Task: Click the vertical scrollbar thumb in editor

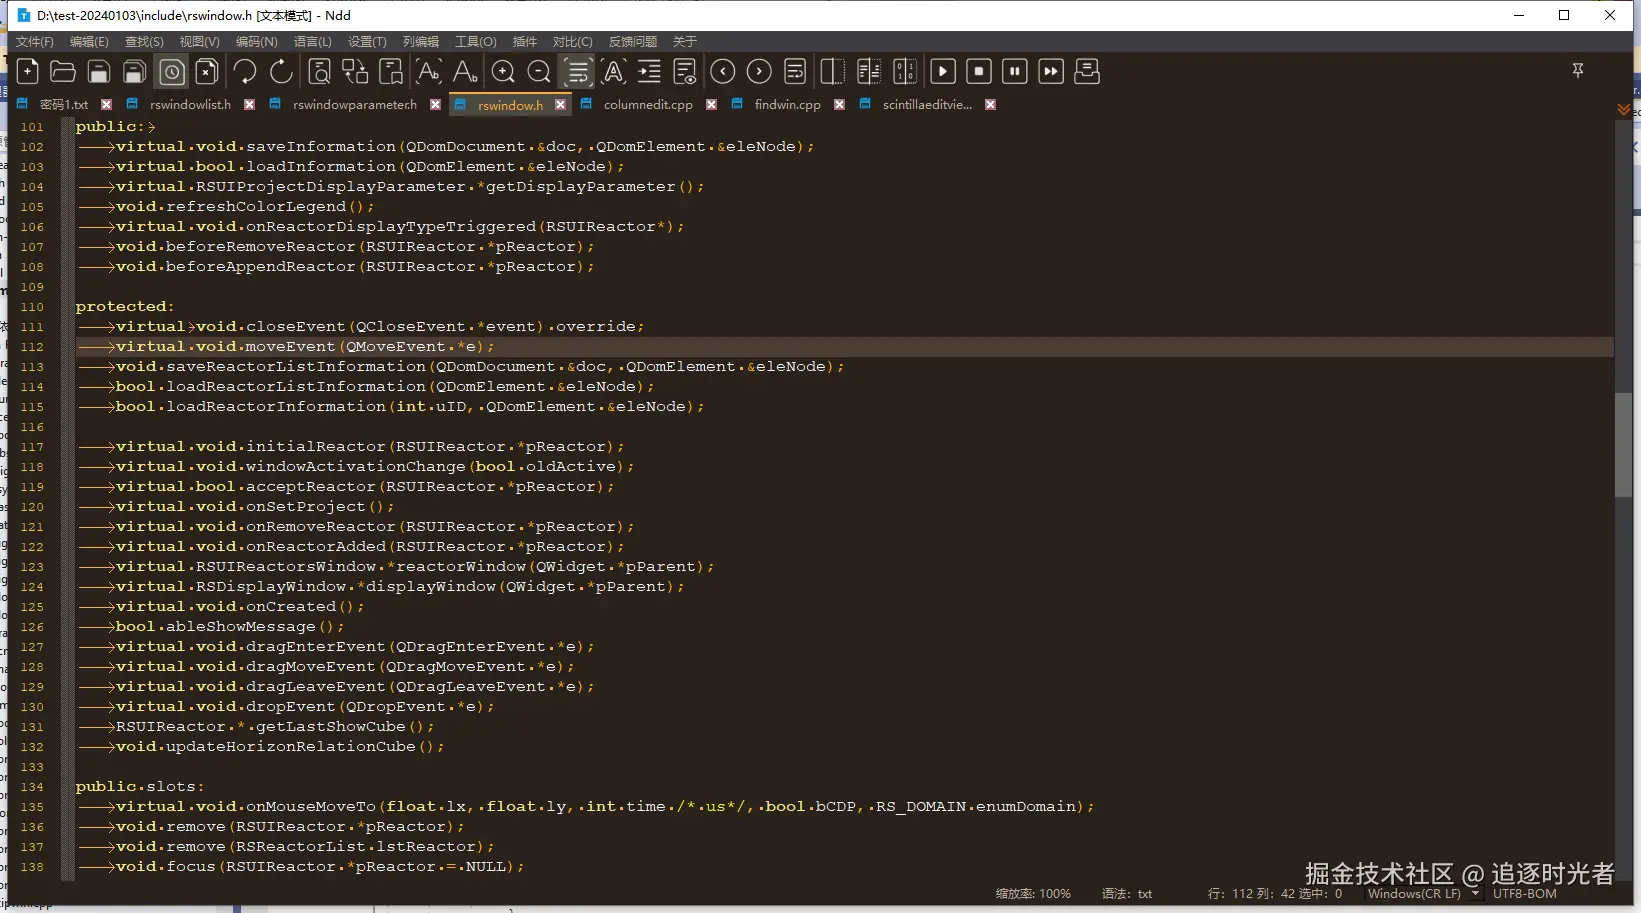Action: click(x=1623, y=445)
